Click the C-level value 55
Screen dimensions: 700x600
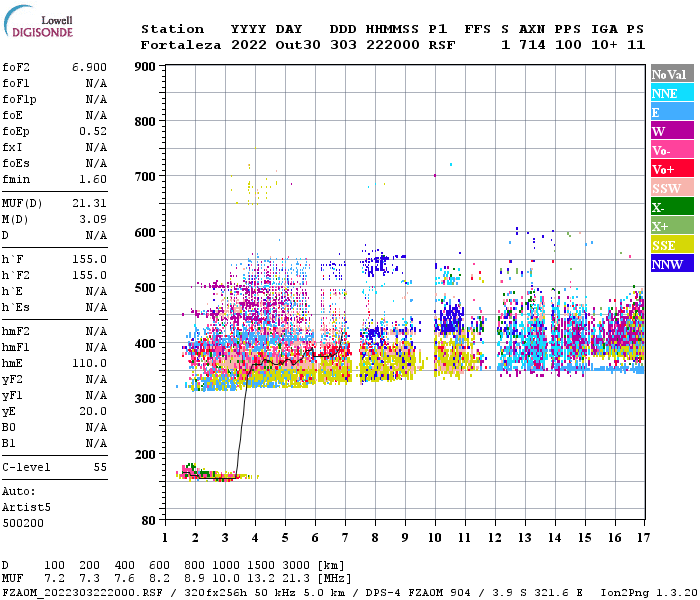[100, 467]
